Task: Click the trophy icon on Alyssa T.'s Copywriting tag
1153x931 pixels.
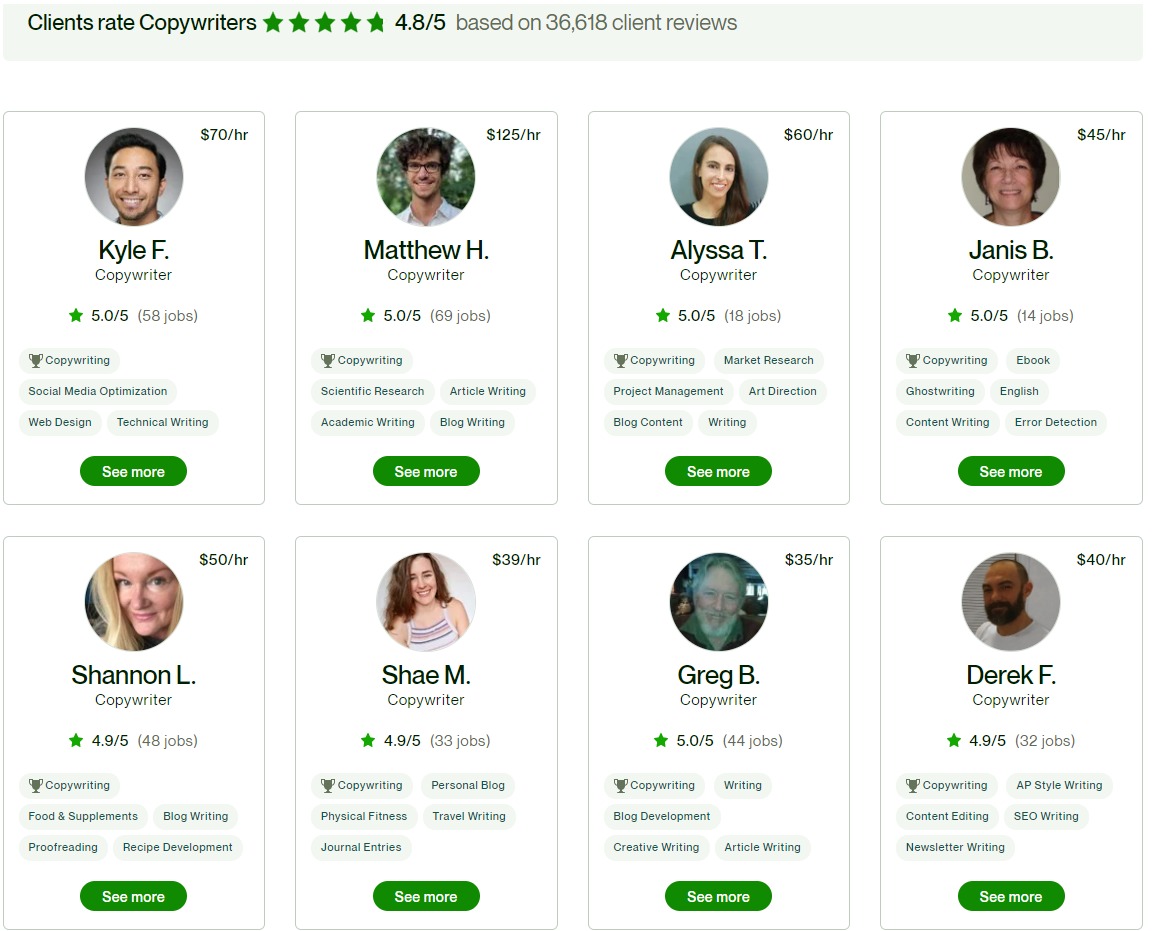Action: point(621,360)
